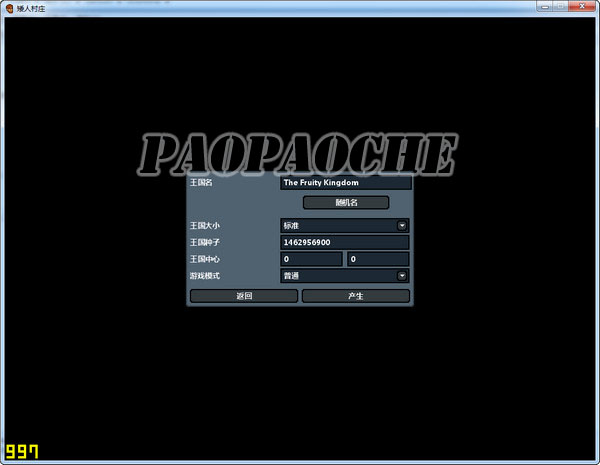Click the second kingdom center coordinate field

coord(378,259)
